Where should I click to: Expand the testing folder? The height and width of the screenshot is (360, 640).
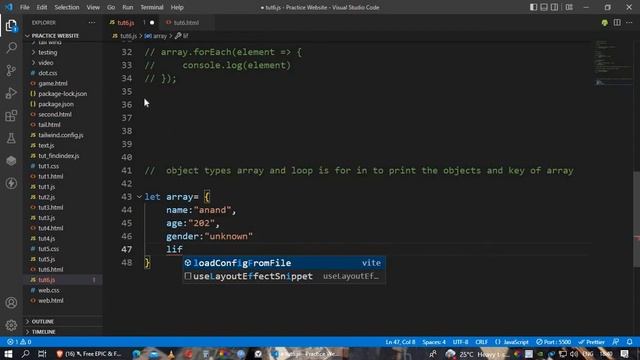point(47,52)
